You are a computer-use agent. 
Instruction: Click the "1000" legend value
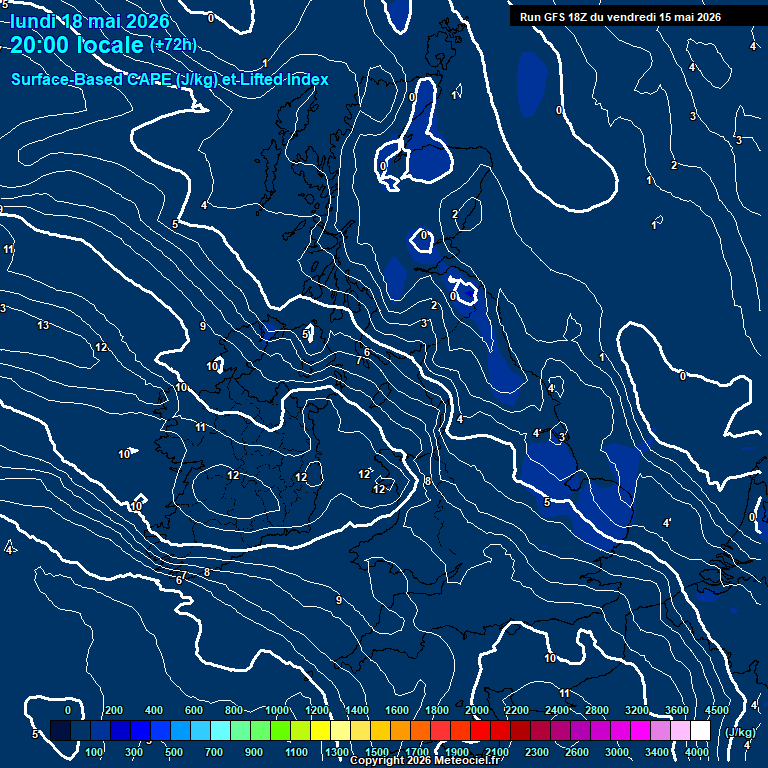277,710
